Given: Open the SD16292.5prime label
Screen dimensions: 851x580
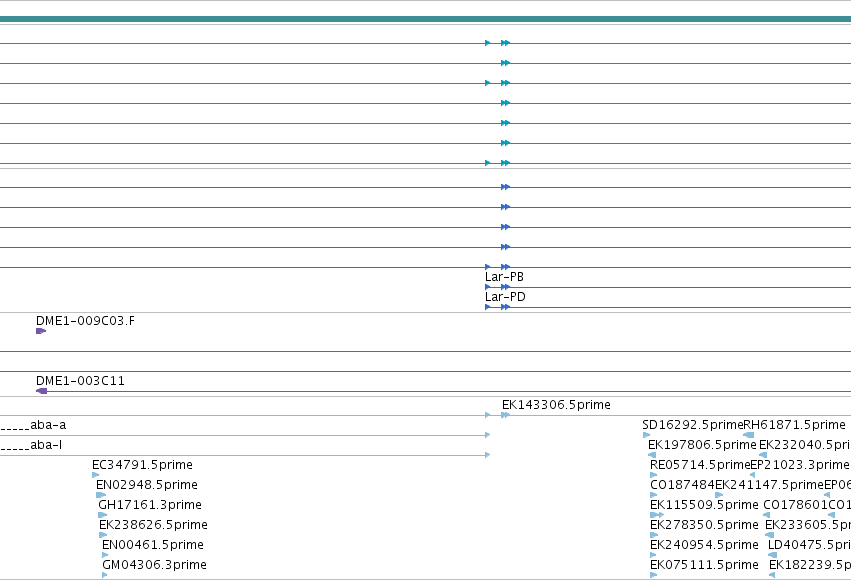Looking at the screenshot, I should [x=693, y=425].
